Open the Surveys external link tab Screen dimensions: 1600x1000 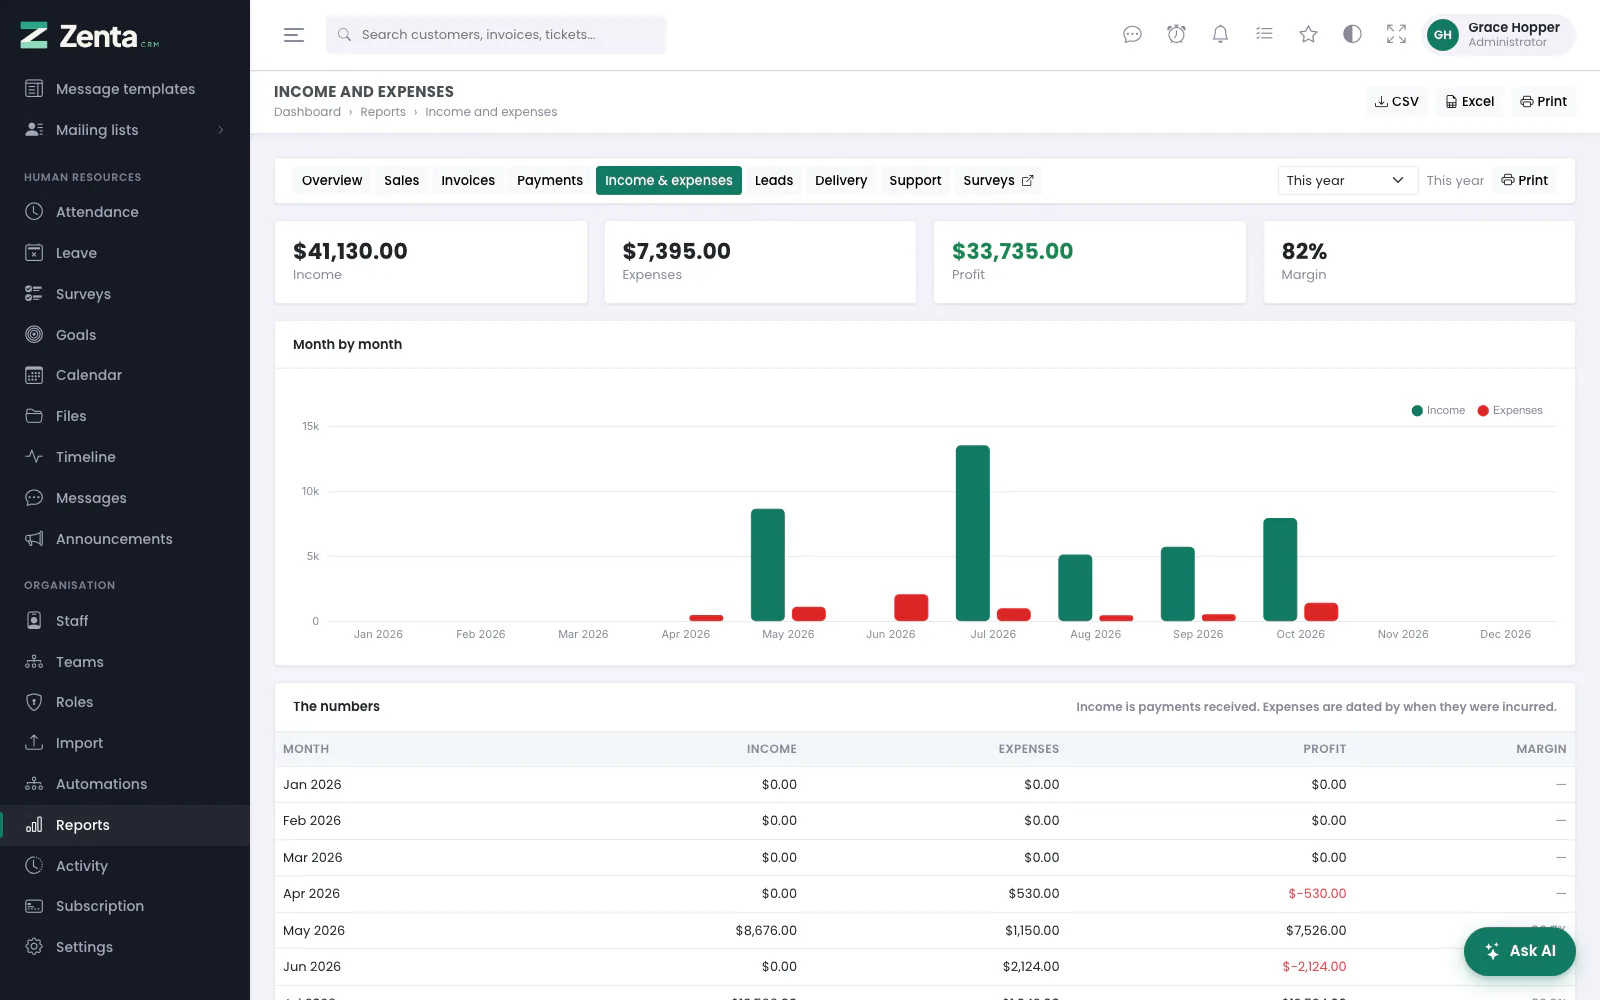[x=998, y=180]
